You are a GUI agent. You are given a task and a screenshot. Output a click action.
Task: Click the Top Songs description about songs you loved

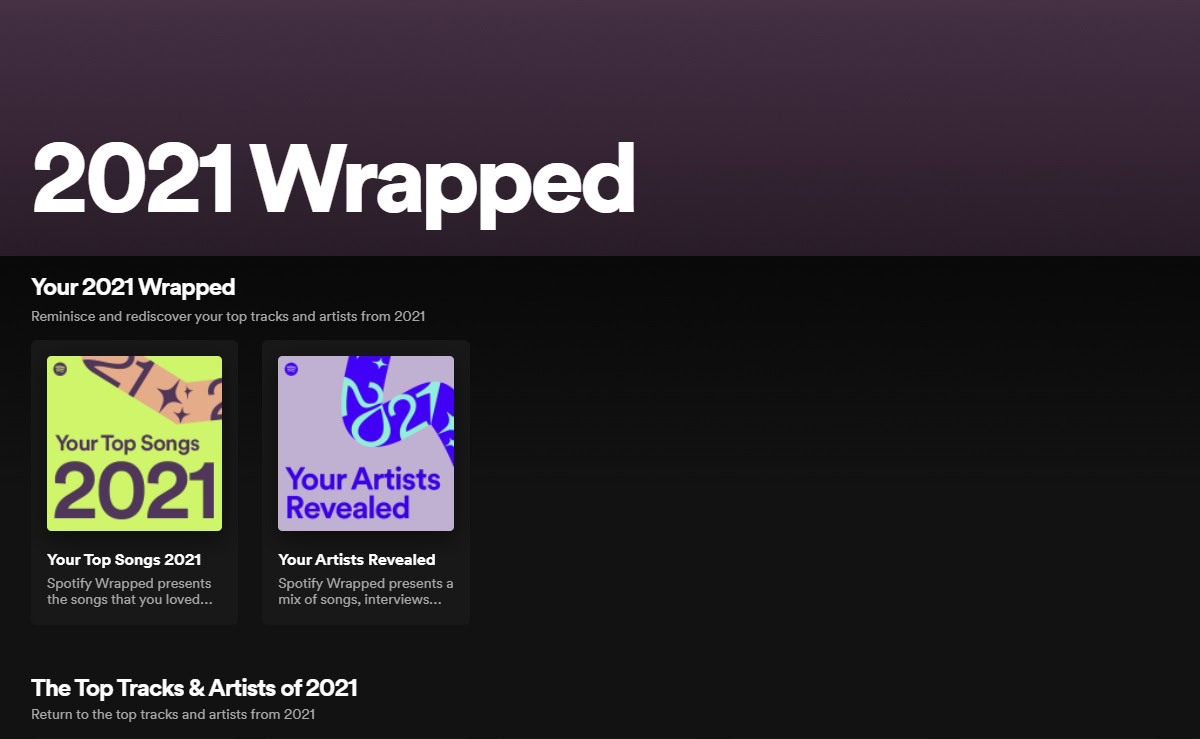129,591
